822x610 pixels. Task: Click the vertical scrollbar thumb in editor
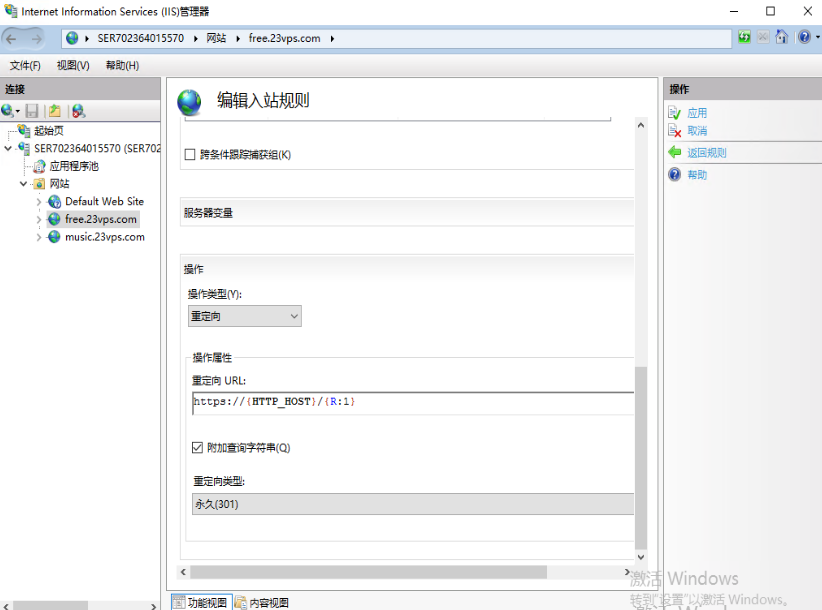(641, 457)
